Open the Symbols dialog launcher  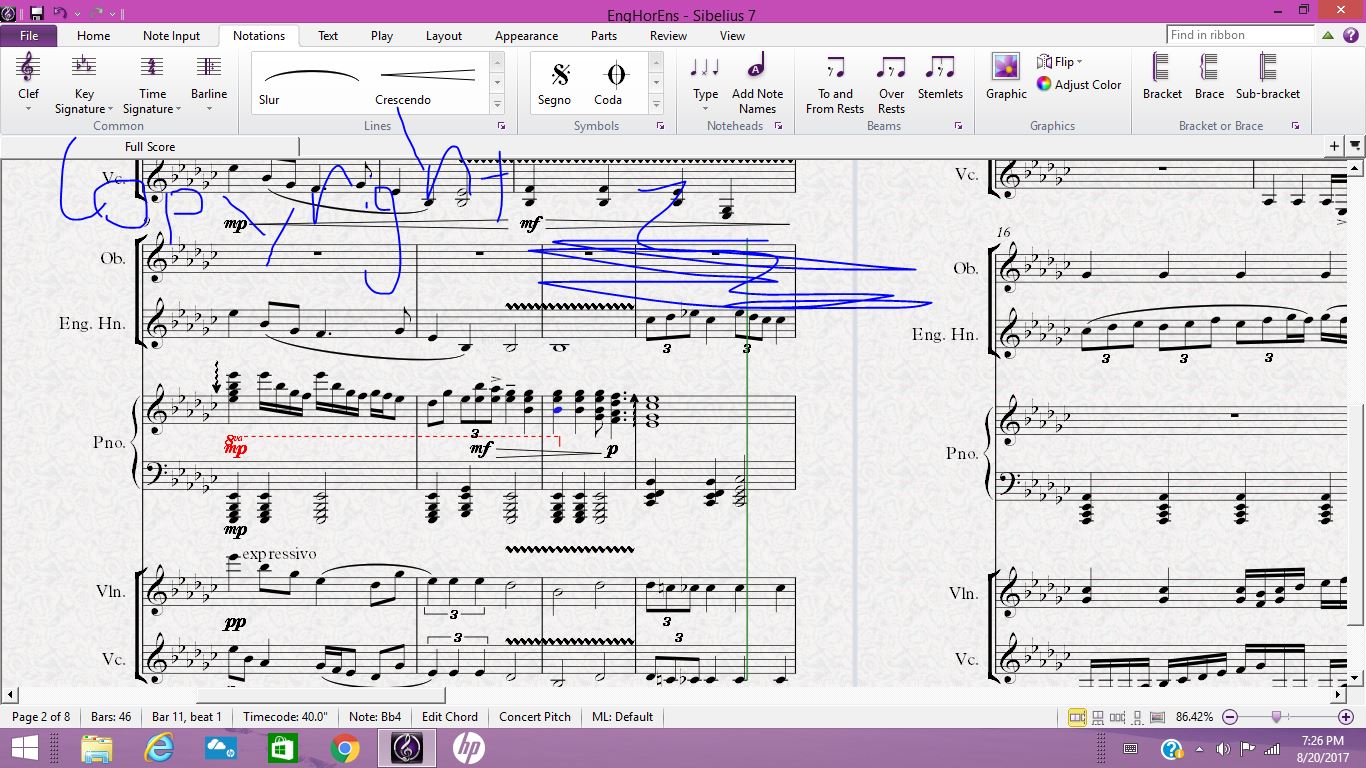pyautogui.click(x=661, y=126)
